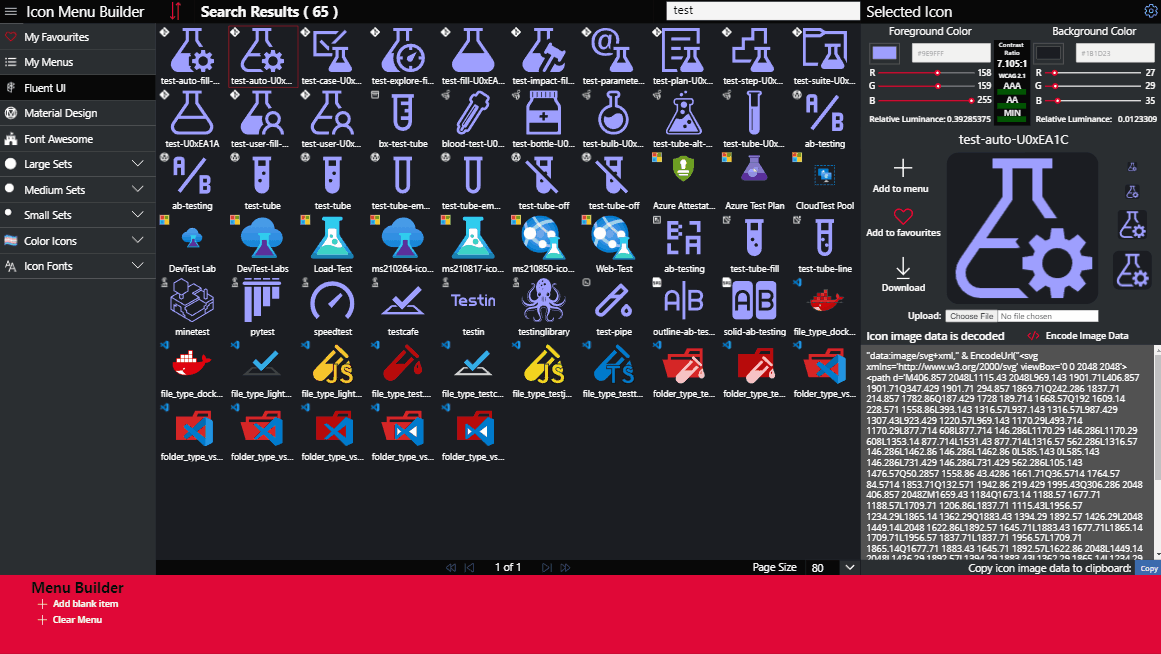1161x654 pixels.
Task: Switch to Material Design icon set
Action: (x=78, y=113)
